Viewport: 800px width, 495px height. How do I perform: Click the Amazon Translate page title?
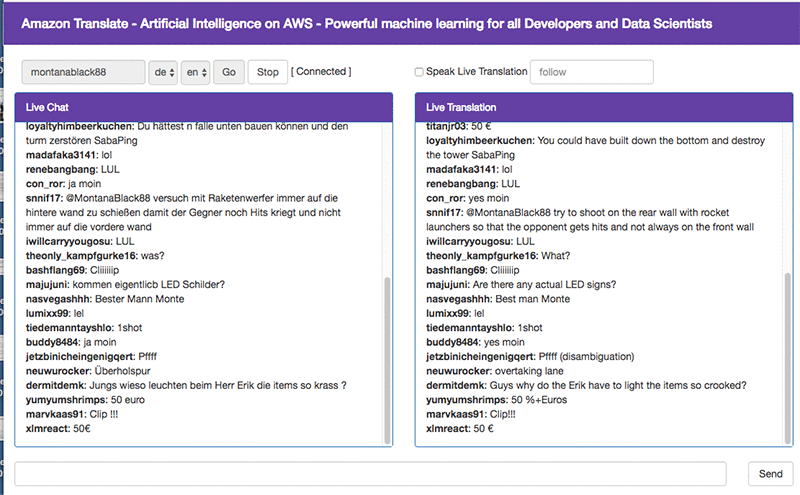[366, 23]
